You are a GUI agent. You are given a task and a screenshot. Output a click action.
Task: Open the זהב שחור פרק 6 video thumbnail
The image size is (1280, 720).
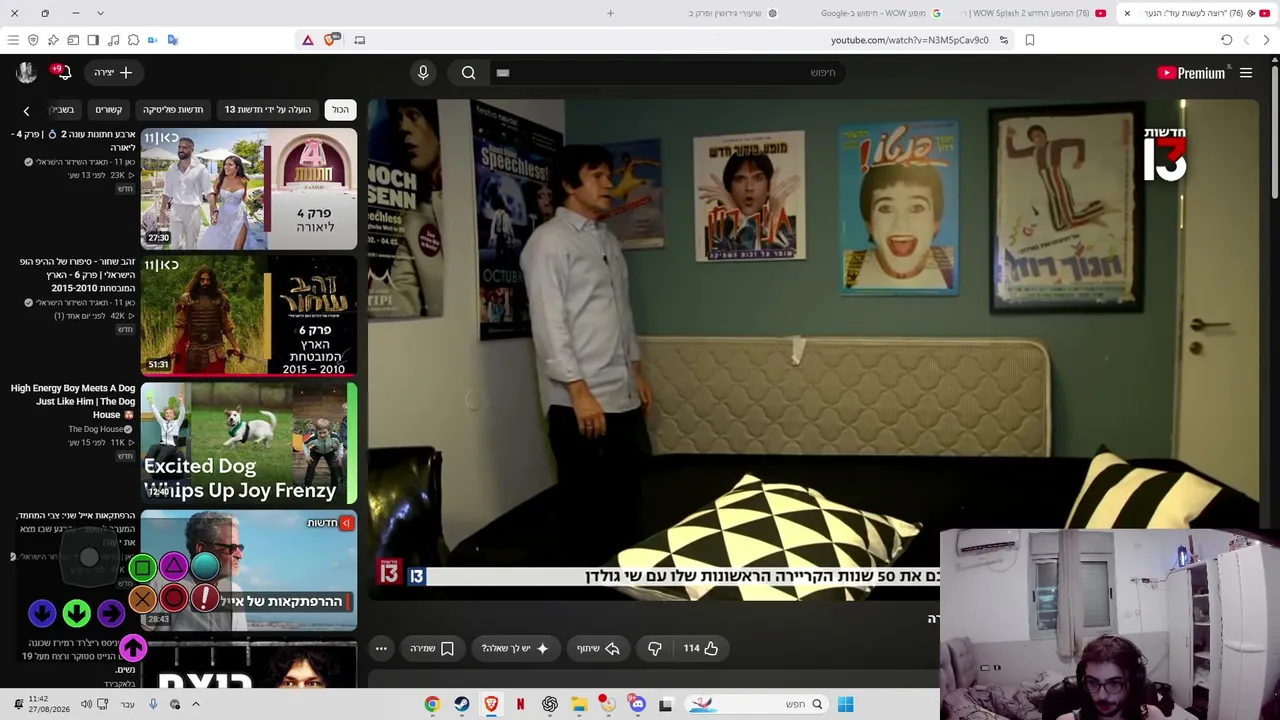249,316
